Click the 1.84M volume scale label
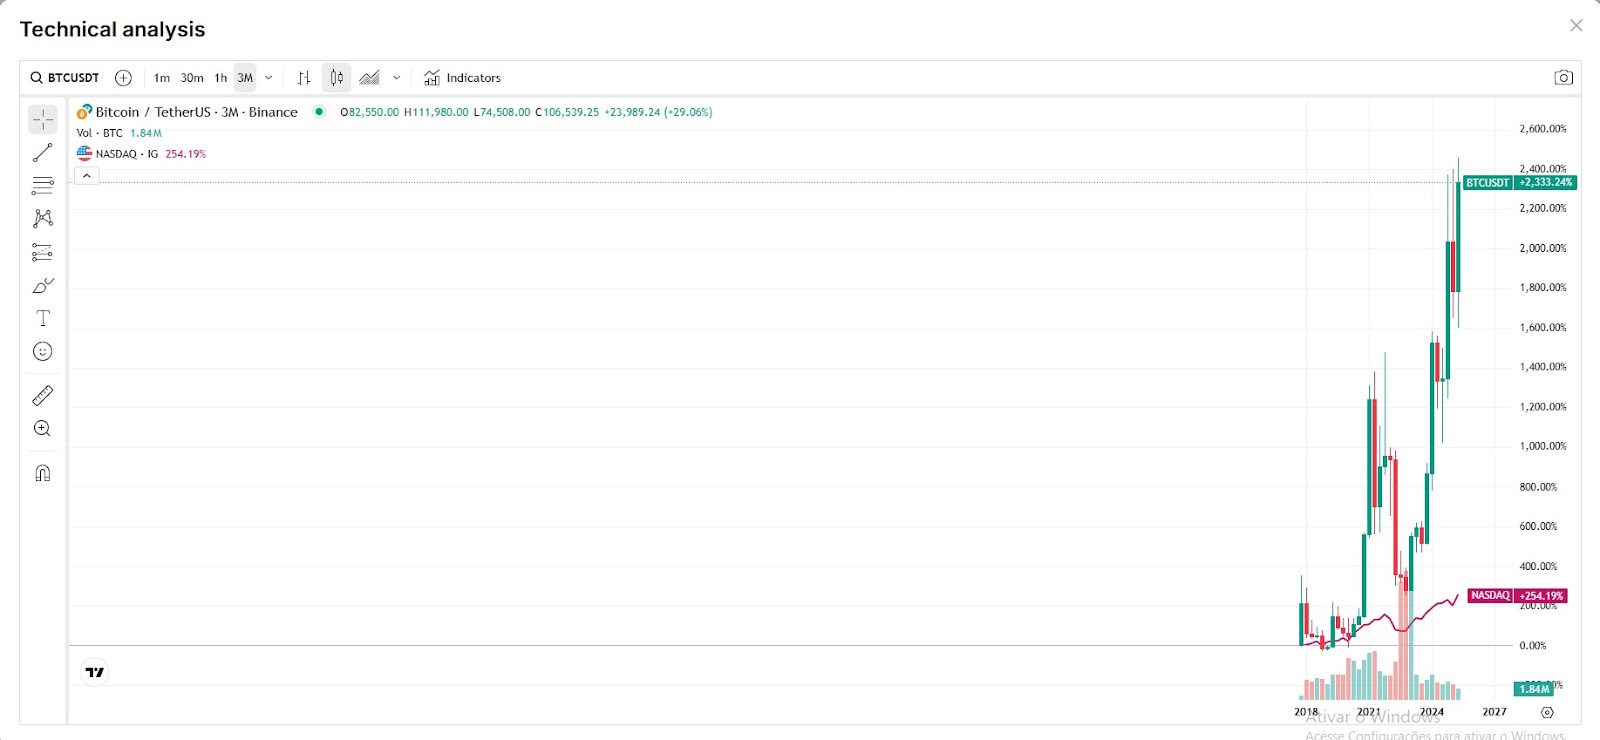1600x740 pixels. tap(1534, 689)
